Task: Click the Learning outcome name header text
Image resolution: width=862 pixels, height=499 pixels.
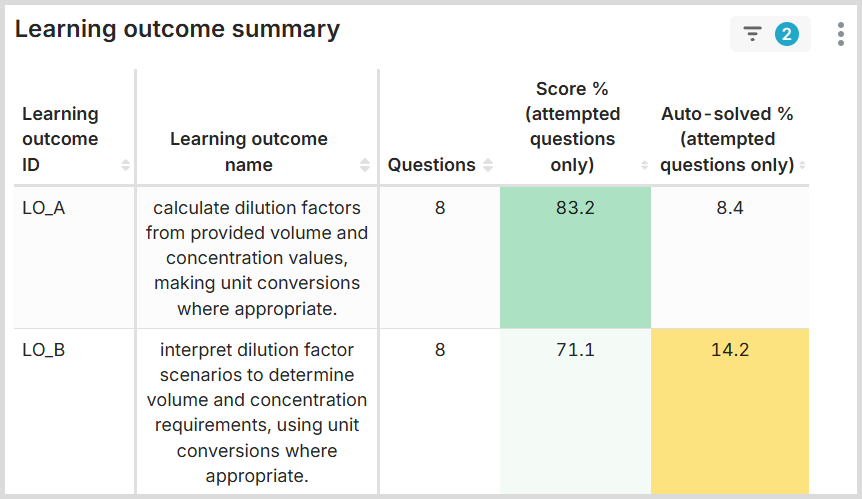Action: (x=249, y=152)
